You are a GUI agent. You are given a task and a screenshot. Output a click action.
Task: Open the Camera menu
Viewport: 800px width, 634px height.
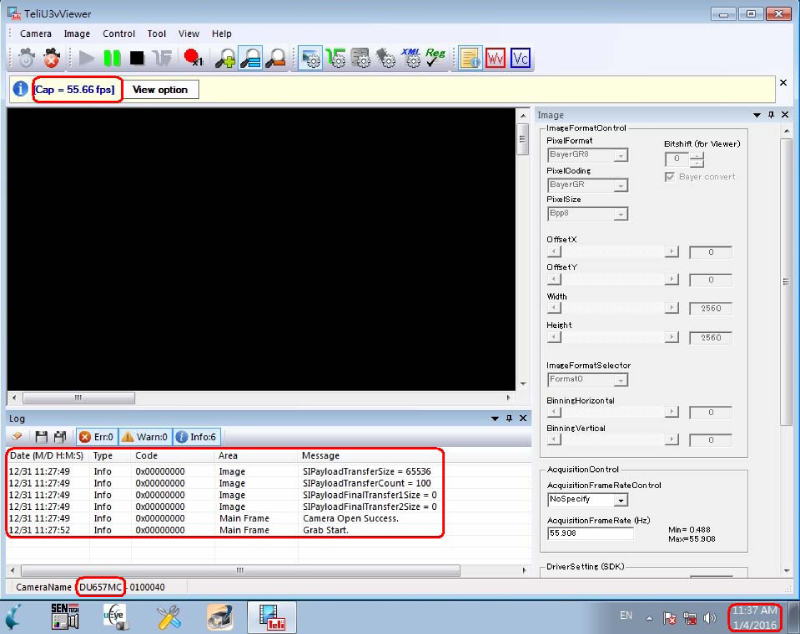[36, 33]
